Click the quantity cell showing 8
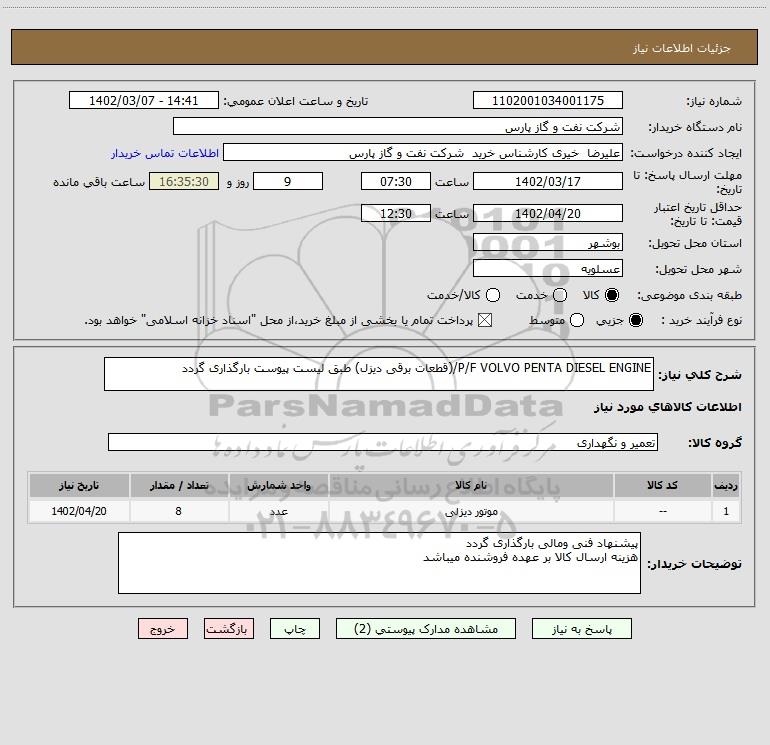 pyautogui.click(x=179, y=511)
